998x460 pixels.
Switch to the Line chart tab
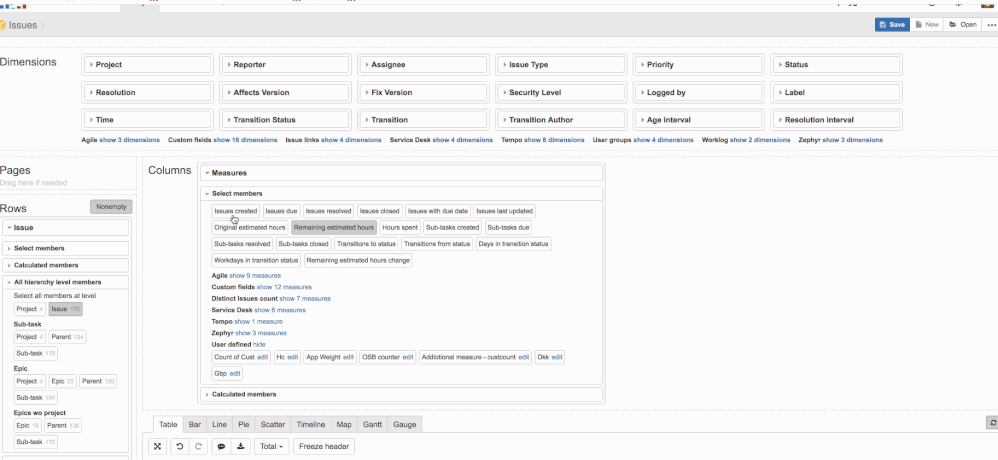click(x=219, y=424)
